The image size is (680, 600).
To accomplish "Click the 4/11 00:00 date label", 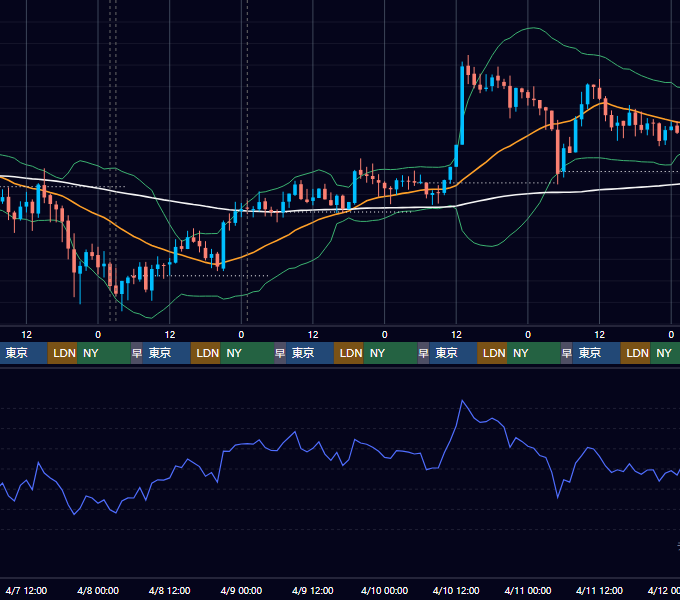I will click(x=528, y=590).
